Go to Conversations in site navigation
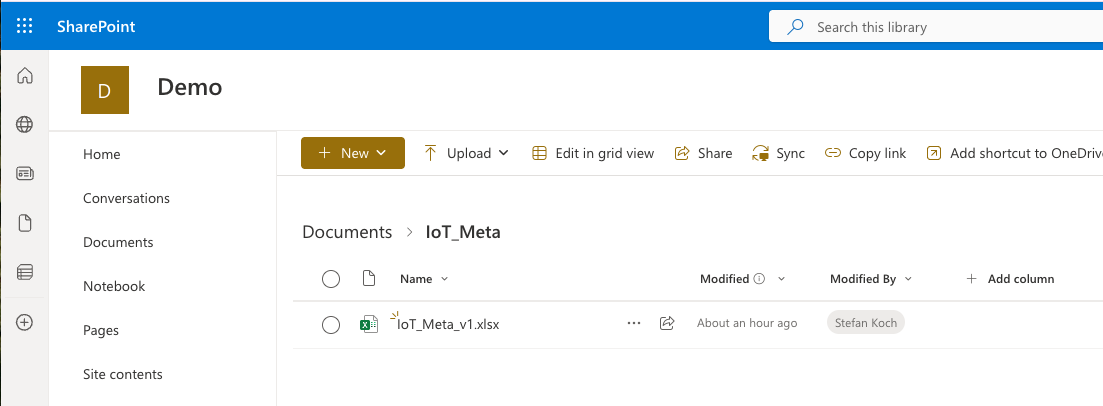This screenshot has height=406, width=1103. (126, 198)
